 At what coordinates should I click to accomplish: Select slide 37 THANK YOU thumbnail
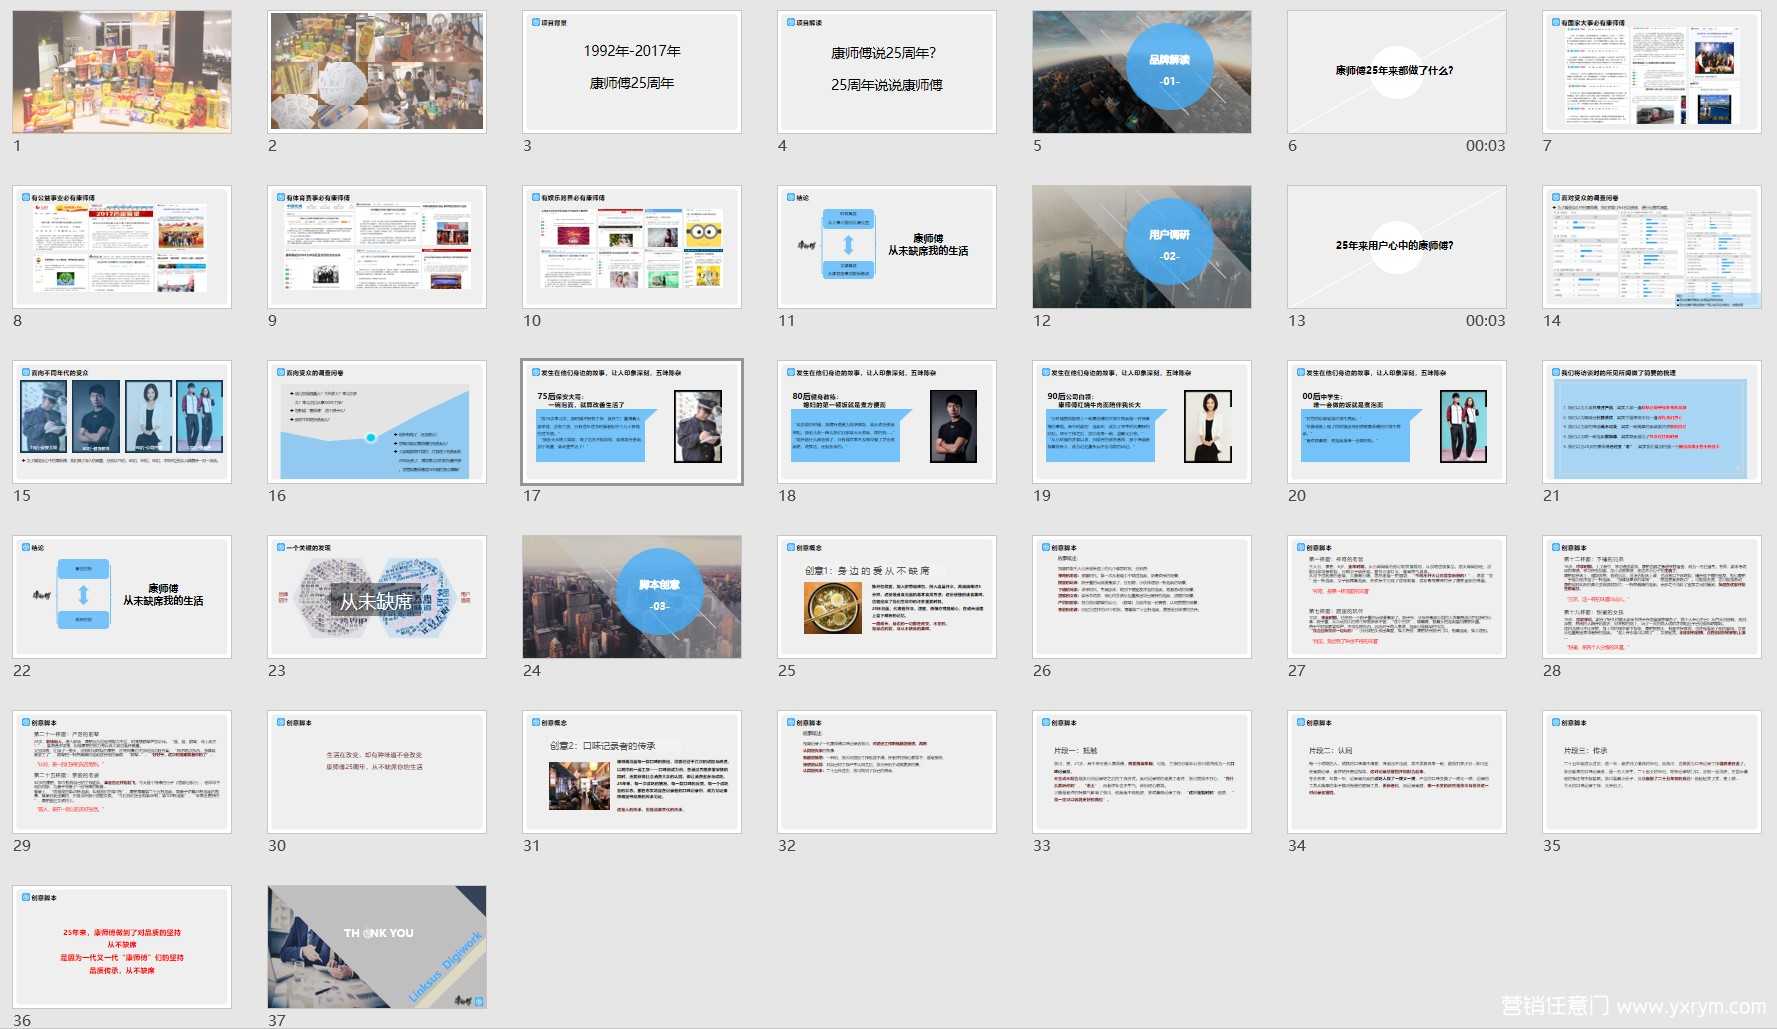point(377,947)
